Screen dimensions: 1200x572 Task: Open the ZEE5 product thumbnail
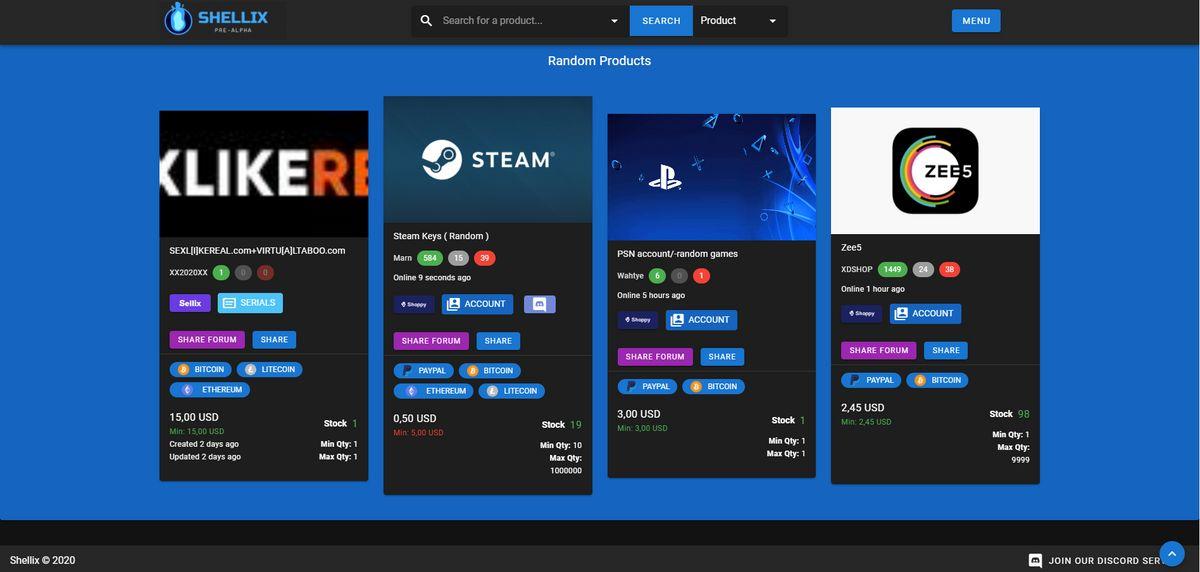tap(935, 171)
